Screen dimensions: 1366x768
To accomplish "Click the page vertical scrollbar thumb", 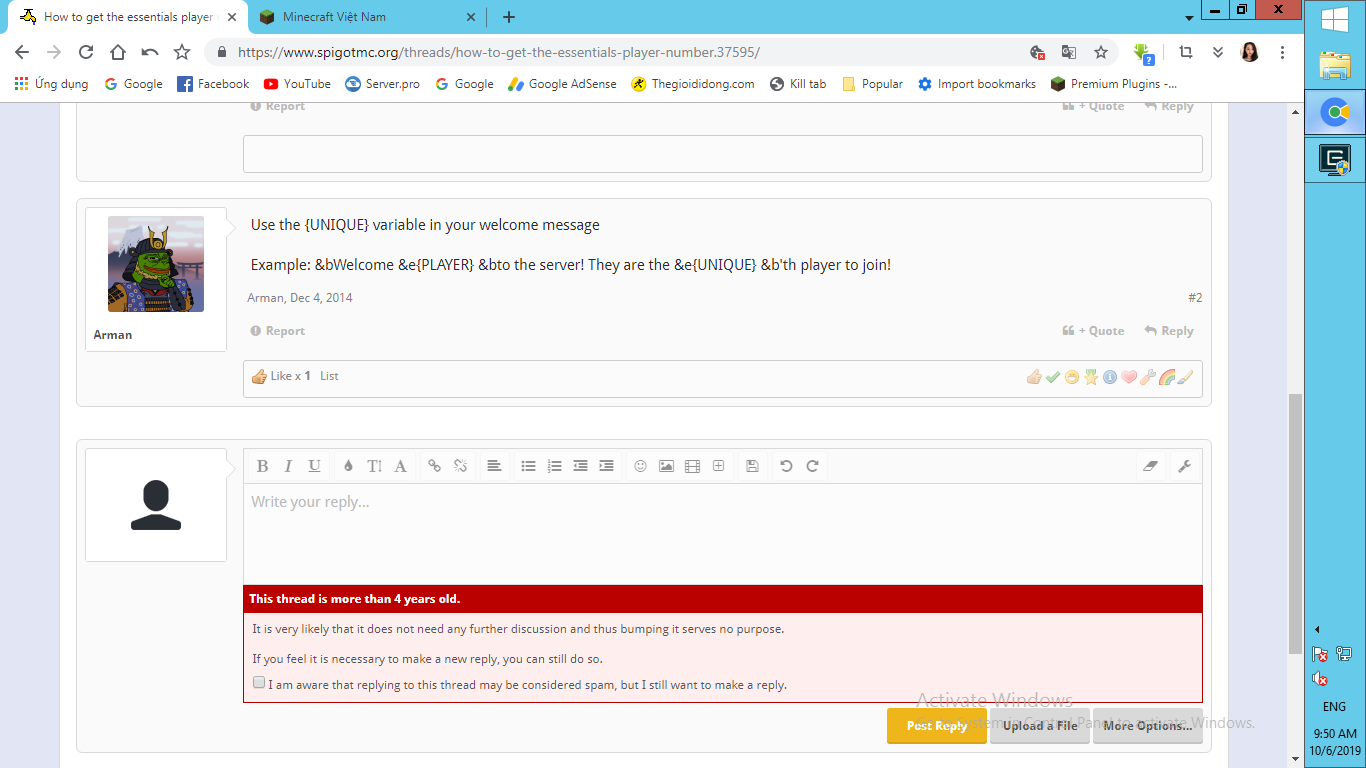I will click(x=1295, y=524).
